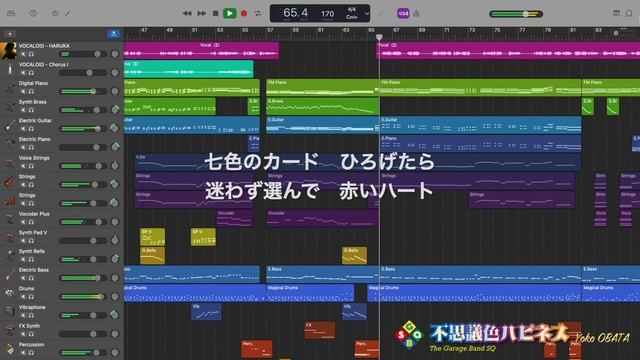Screen dimensions: 640x360
Task: Click bar 71 on the ruler
Action: (x=447, y=30)
